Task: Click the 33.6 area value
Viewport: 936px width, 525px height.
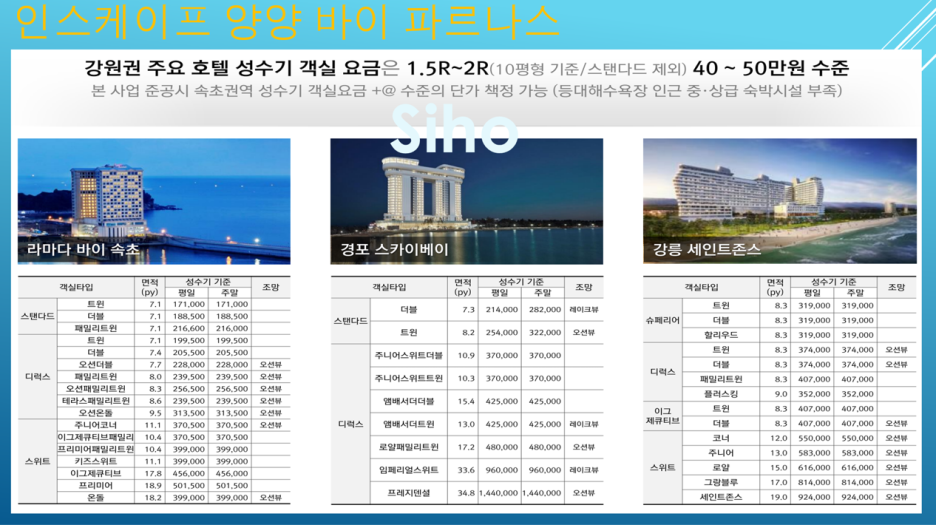Action: (466, 470)
